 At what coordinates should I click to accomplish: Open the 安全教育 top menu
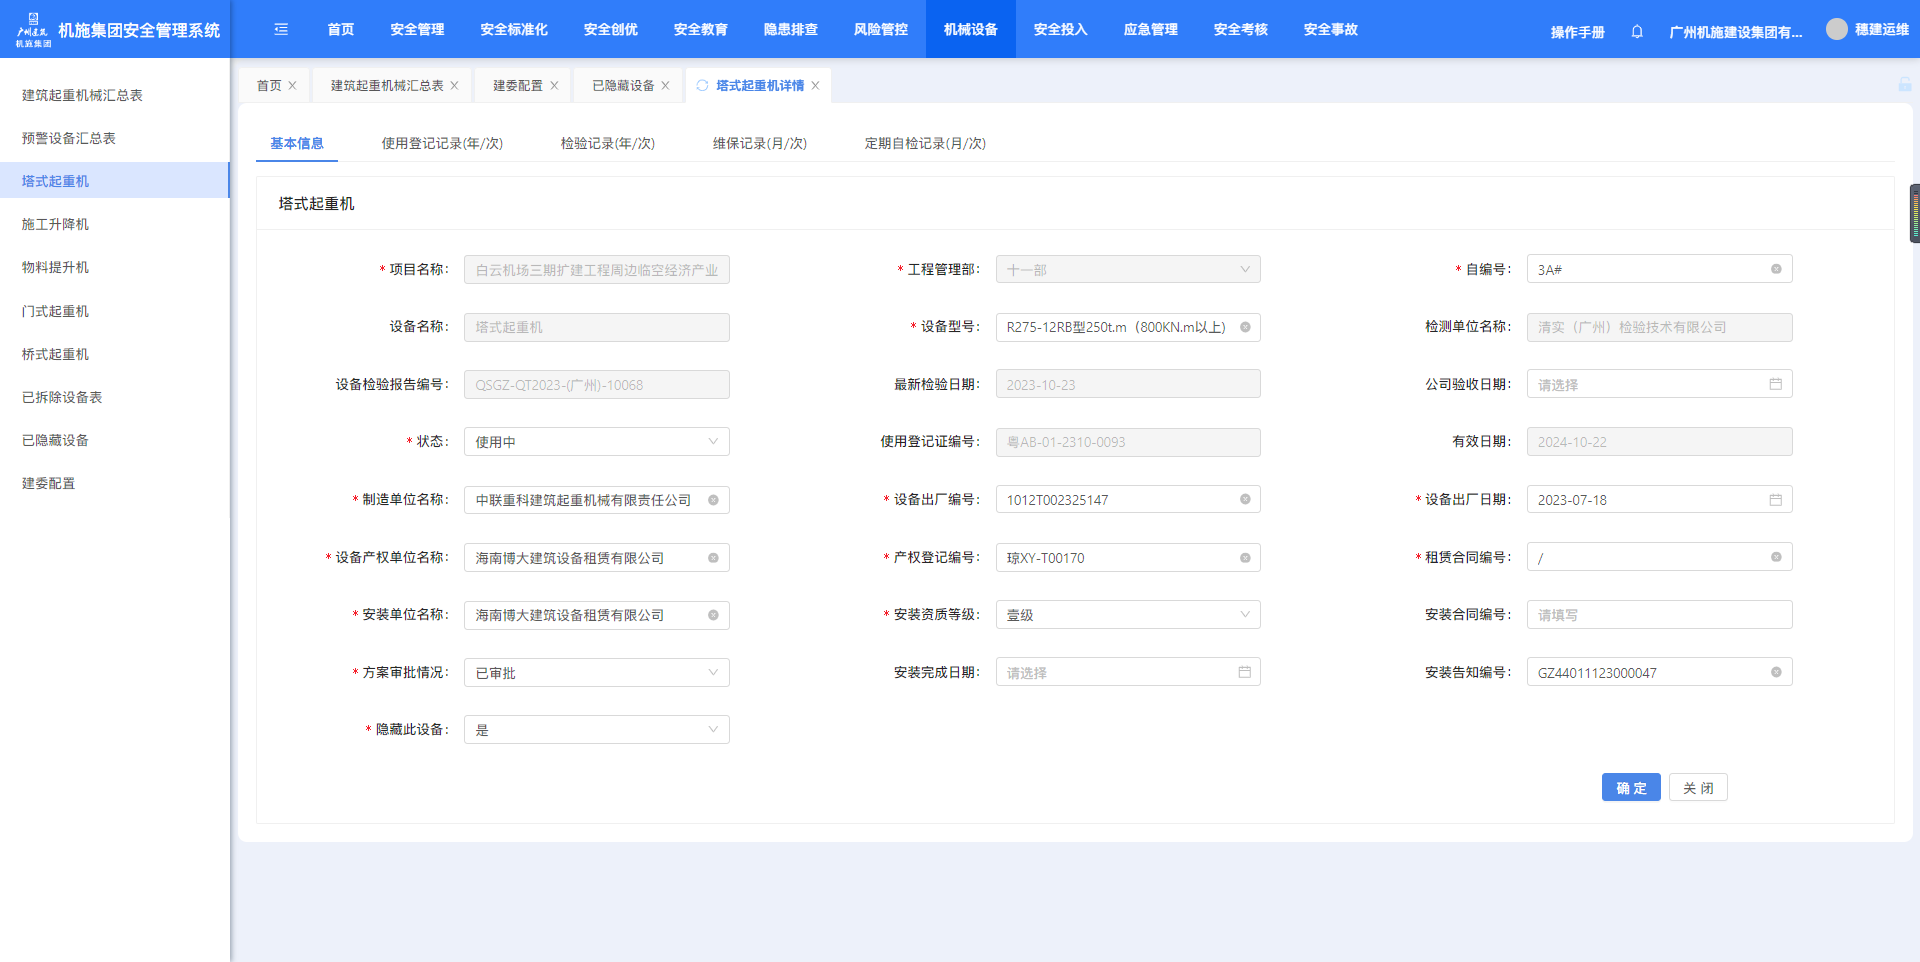pos(700,29)
